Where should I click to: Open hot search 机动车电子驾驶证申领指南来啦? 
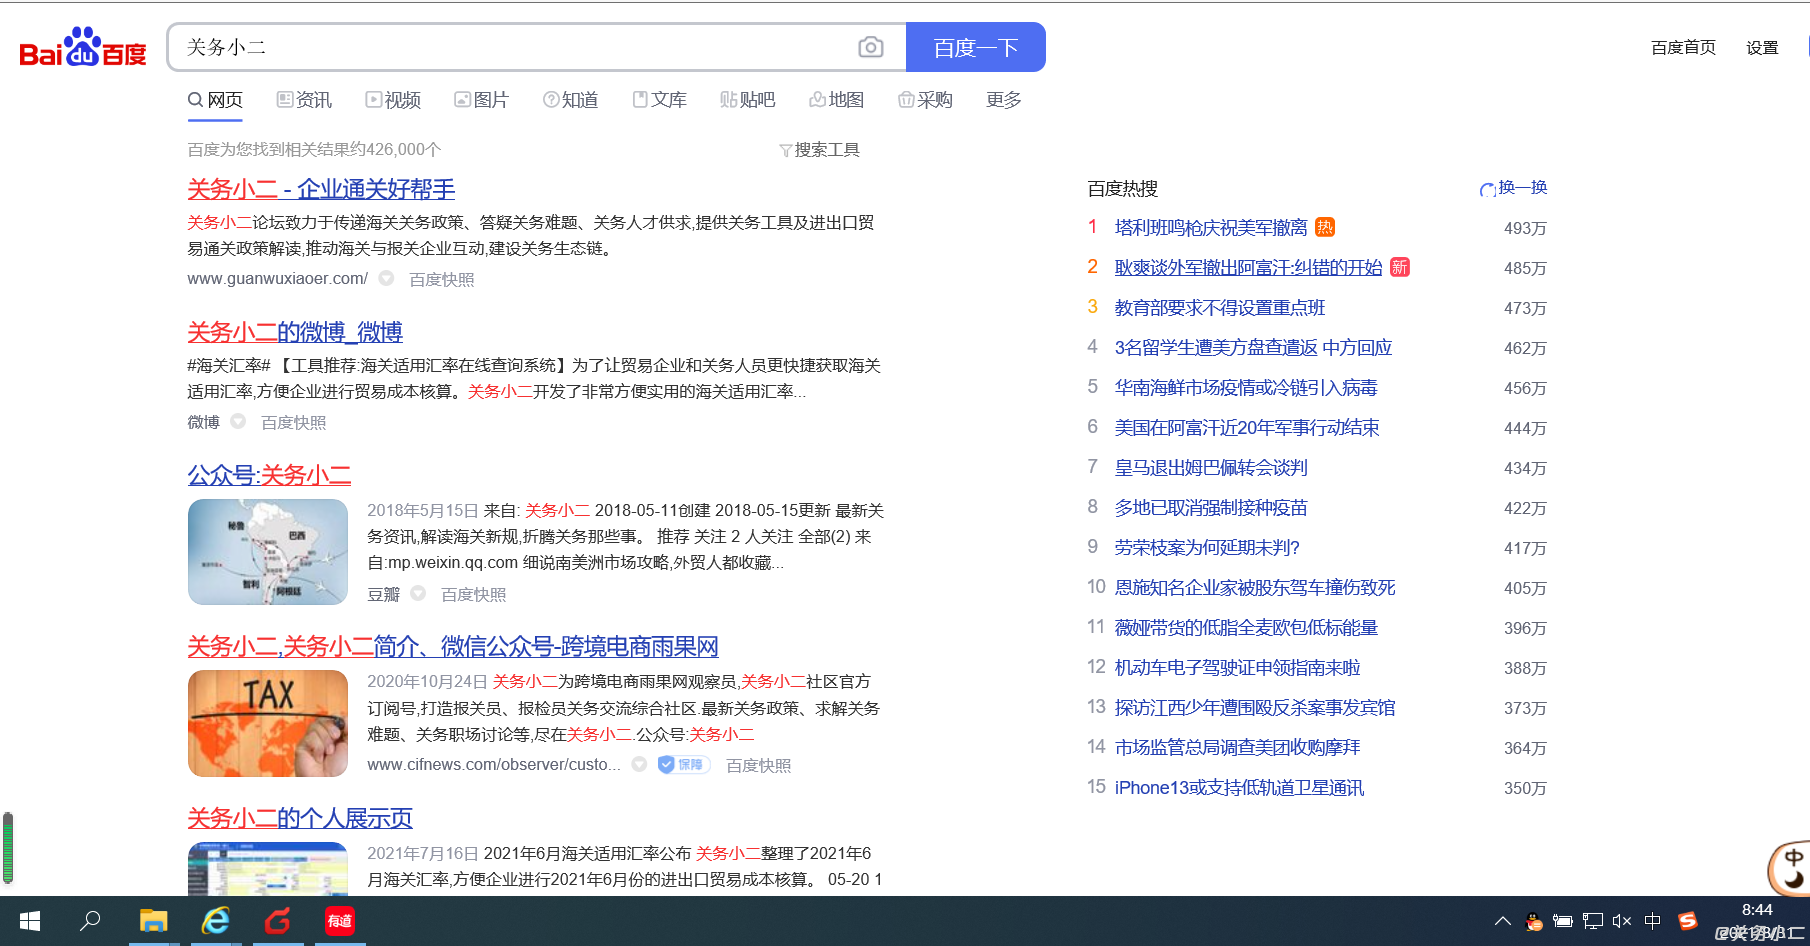[x=1238, y=668]
